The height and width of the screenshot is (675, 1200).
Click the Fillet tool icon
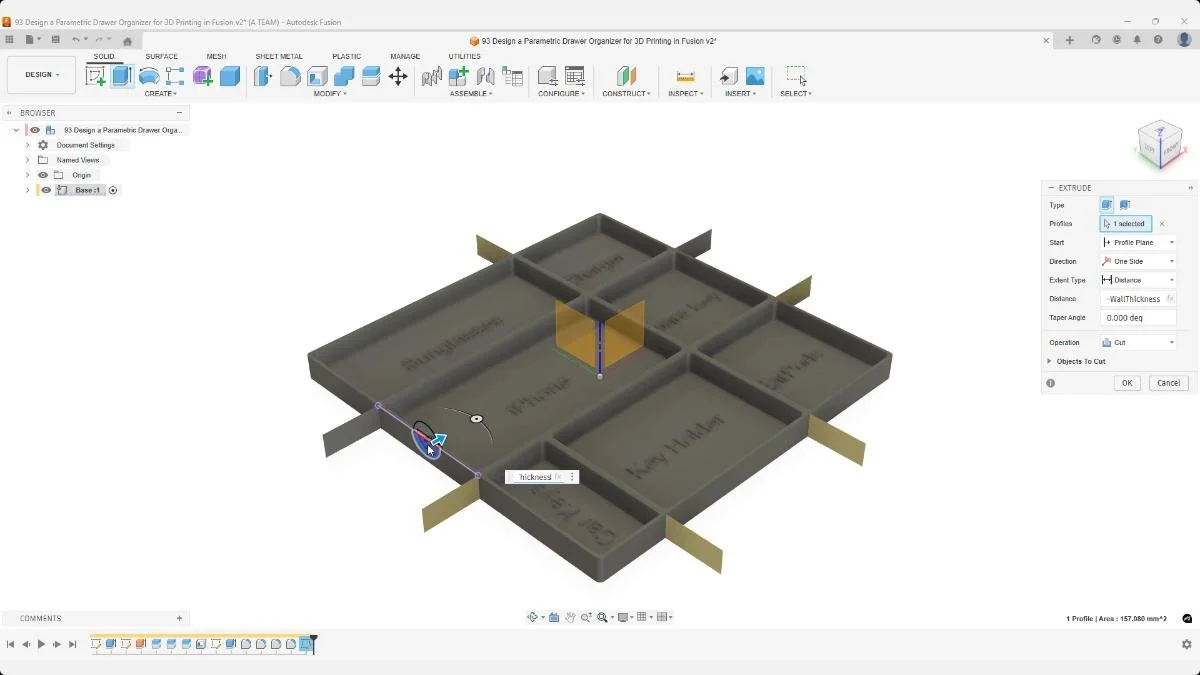click(x=290, y=75)
